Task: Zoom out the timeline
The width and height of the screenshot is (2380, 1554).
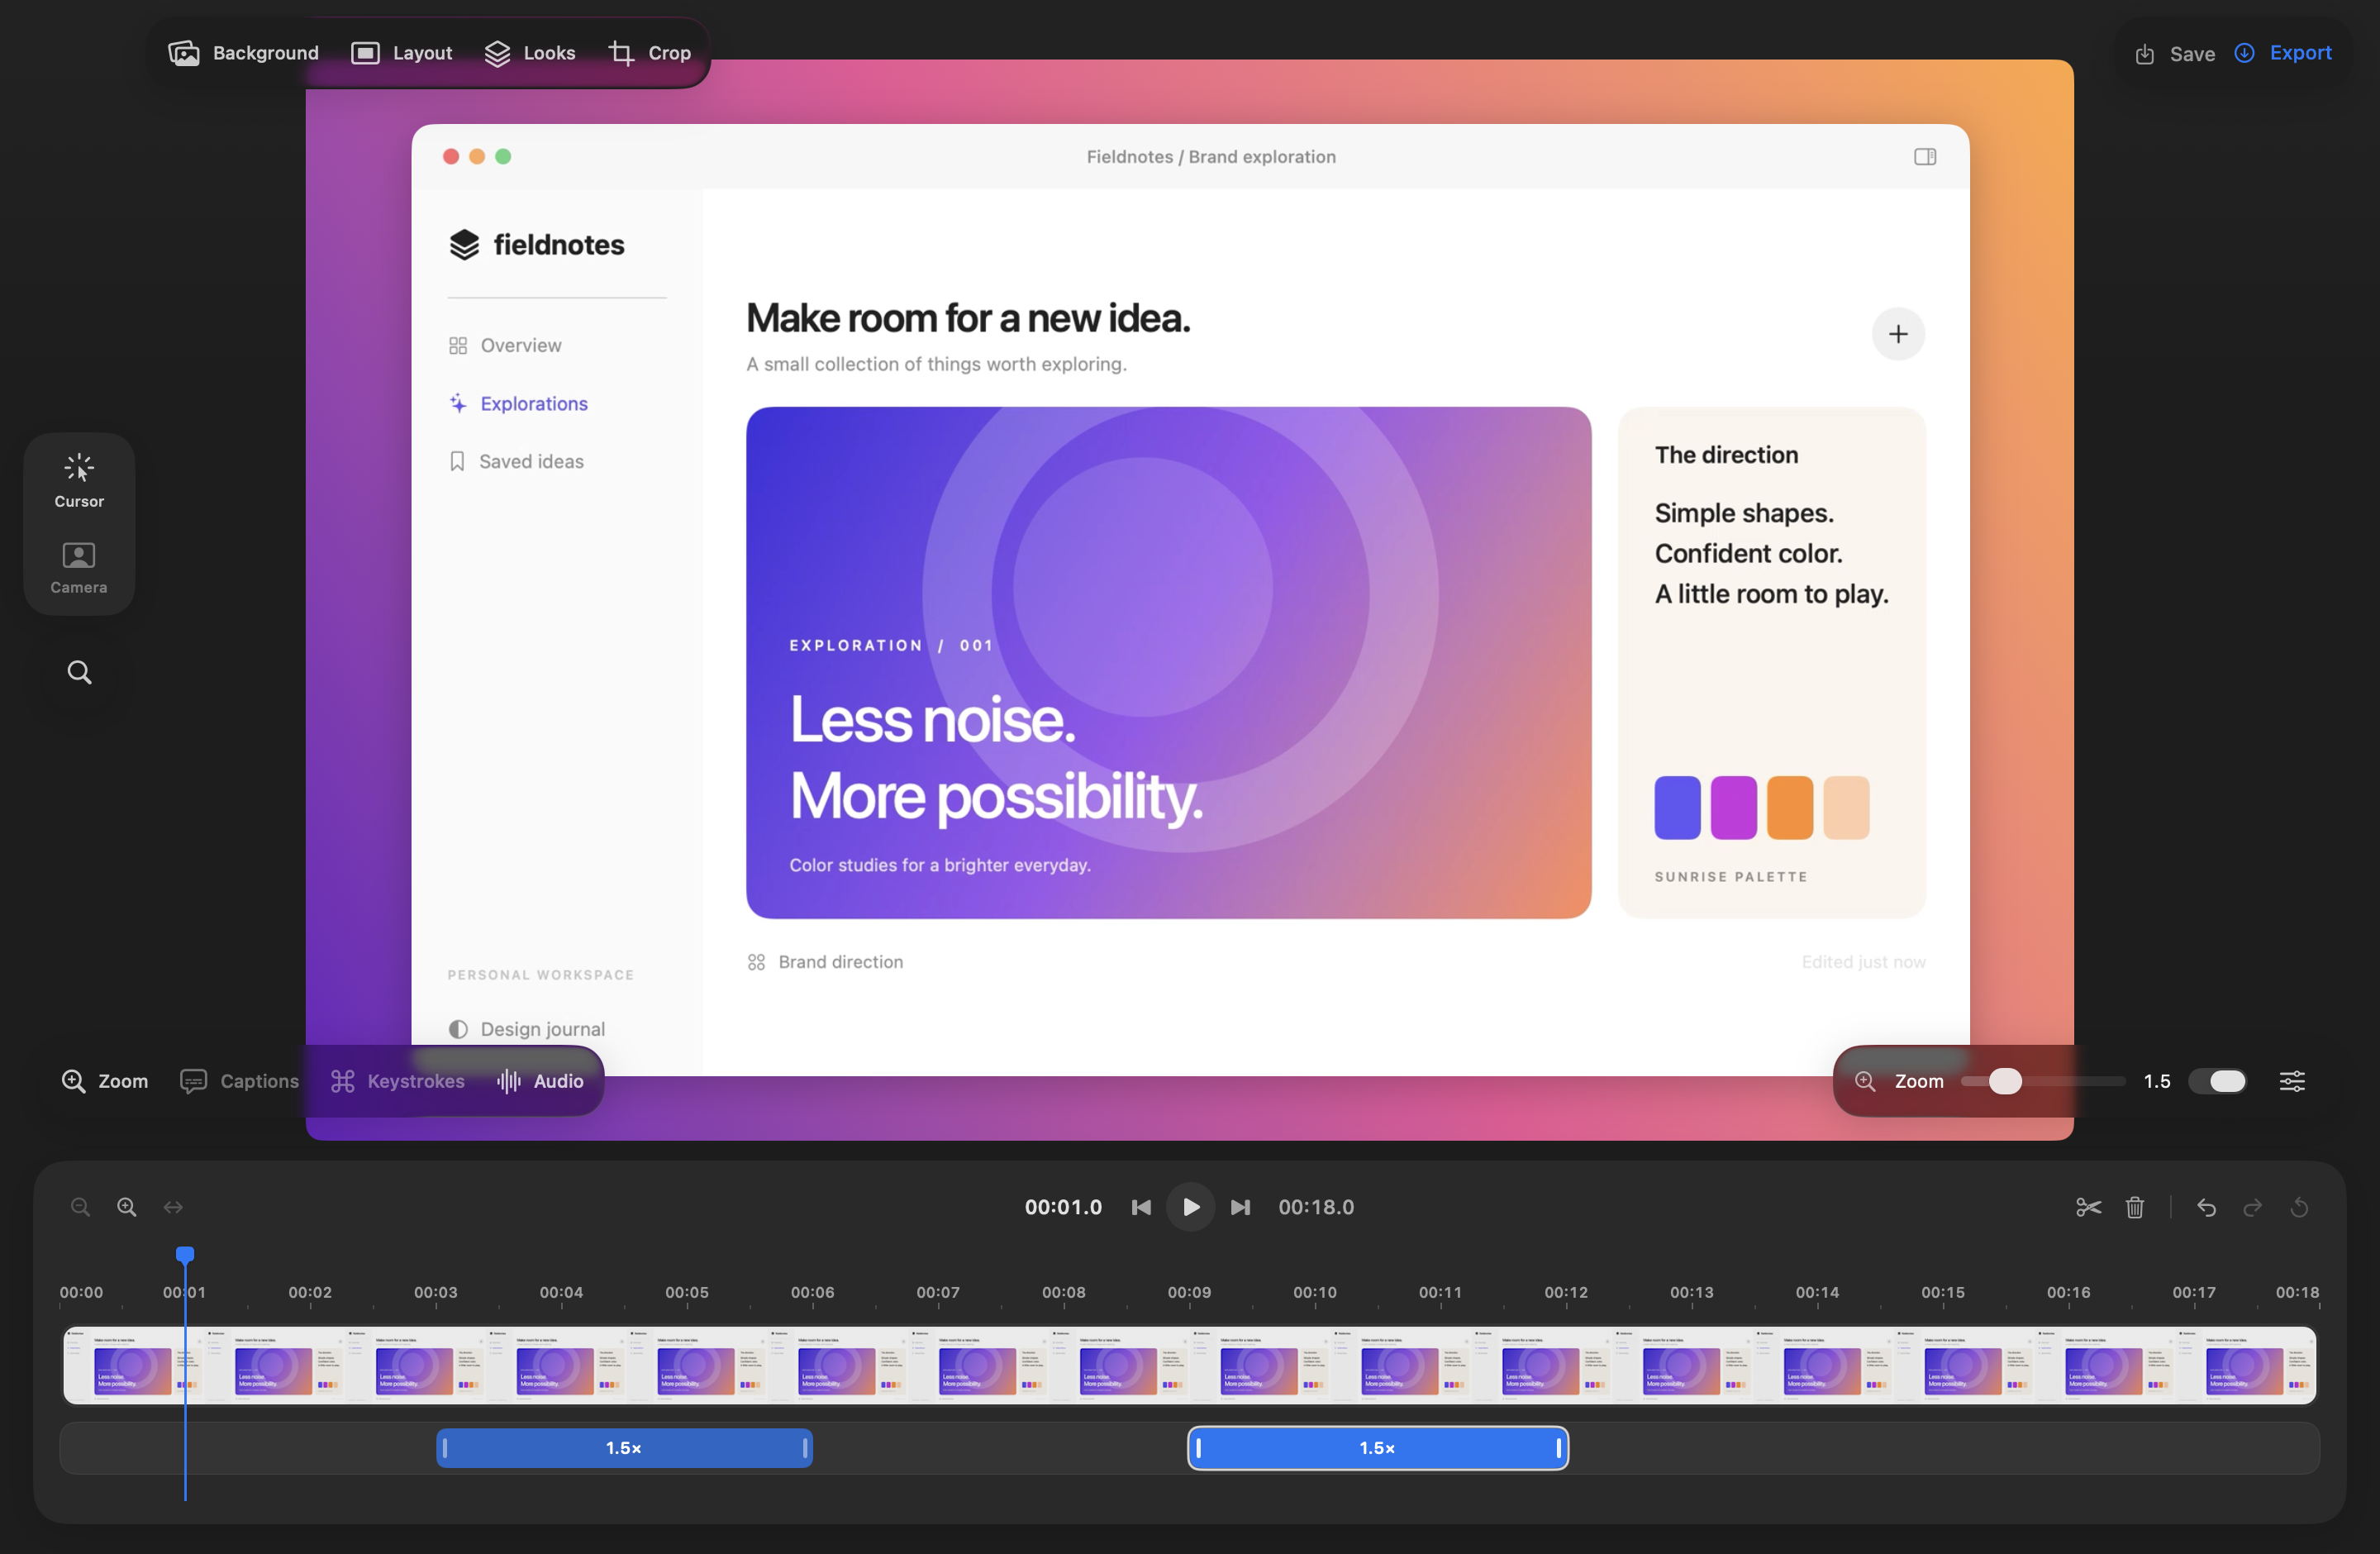Action: pos(80,1207)
